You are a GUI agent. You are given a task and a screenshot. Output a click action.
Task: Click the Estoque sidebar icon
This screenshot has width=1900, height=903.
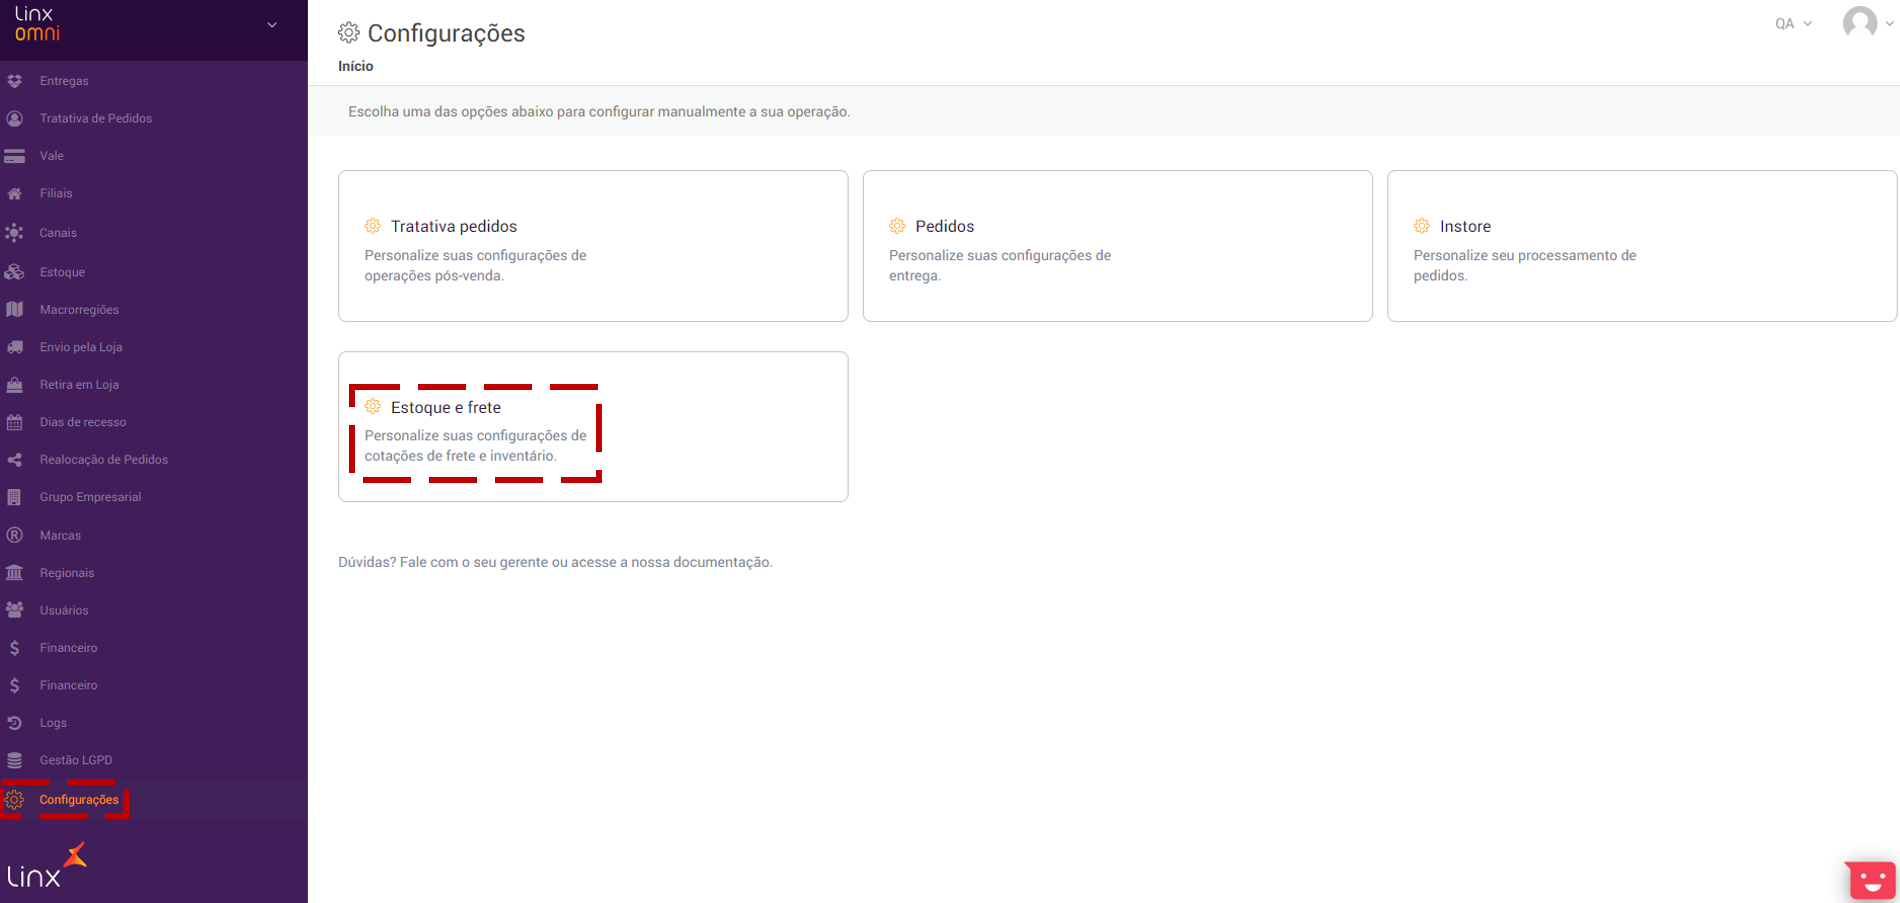[15, 272]
